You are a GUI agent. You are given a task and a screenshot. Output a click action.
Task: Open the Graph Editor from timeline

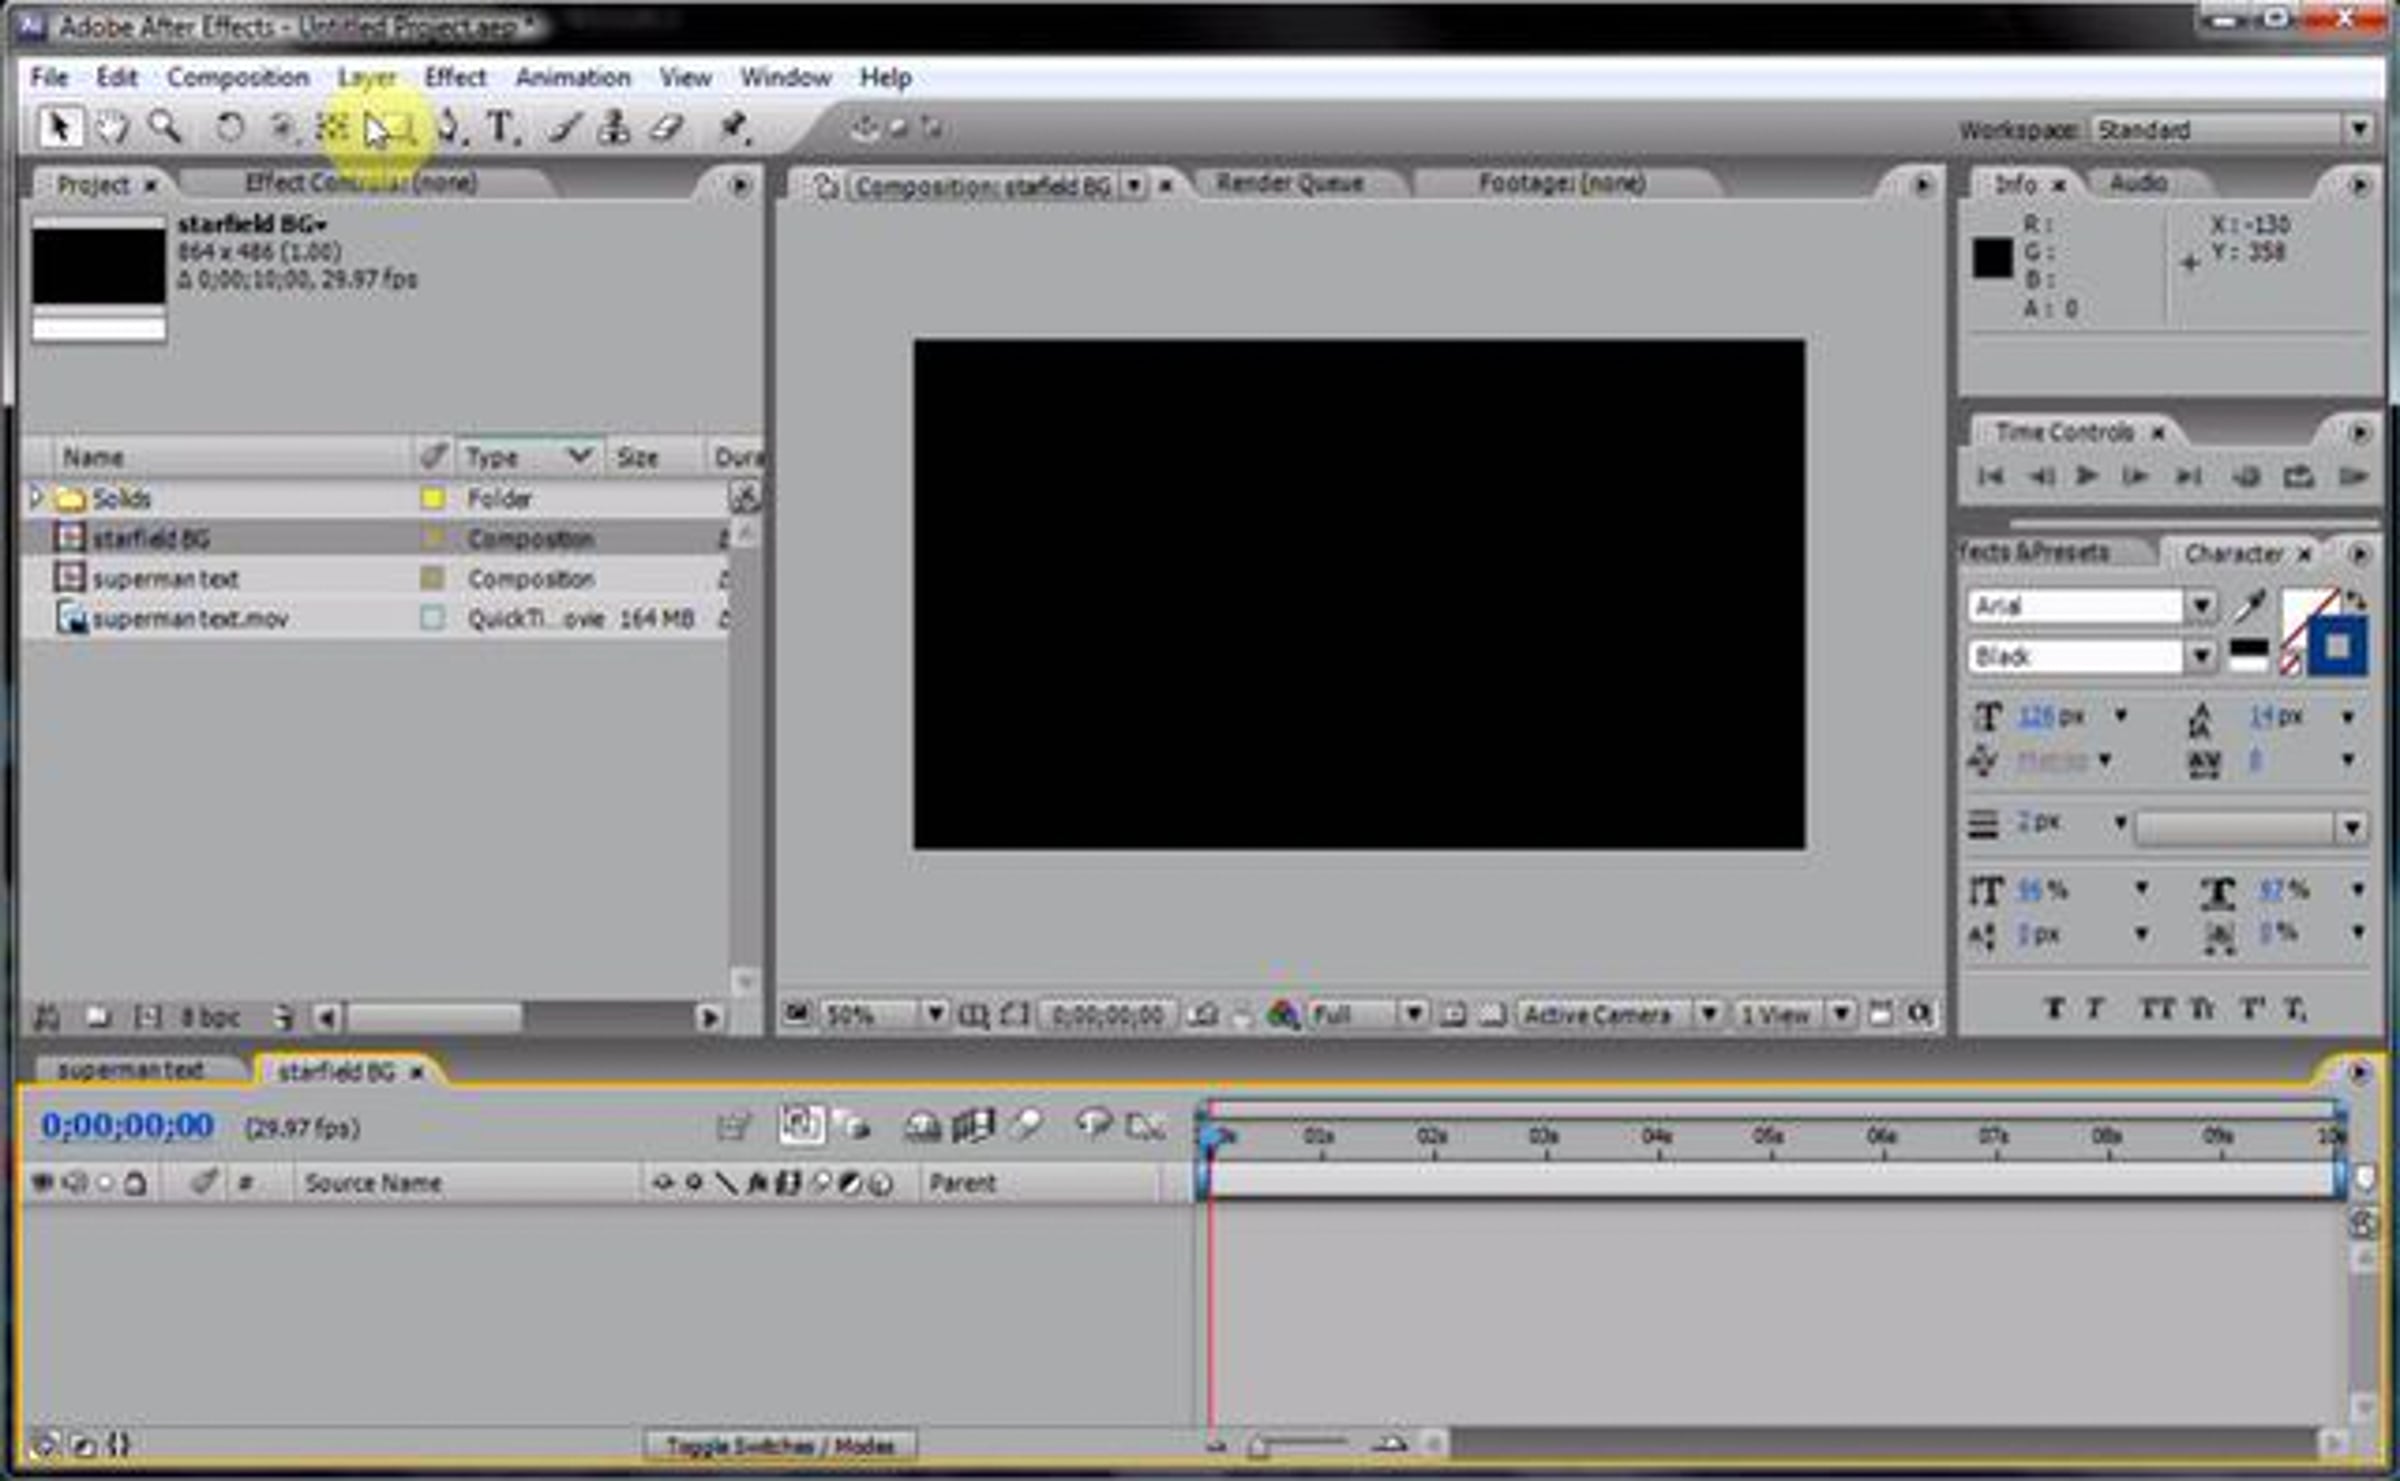click(x=1145, y=1127)
